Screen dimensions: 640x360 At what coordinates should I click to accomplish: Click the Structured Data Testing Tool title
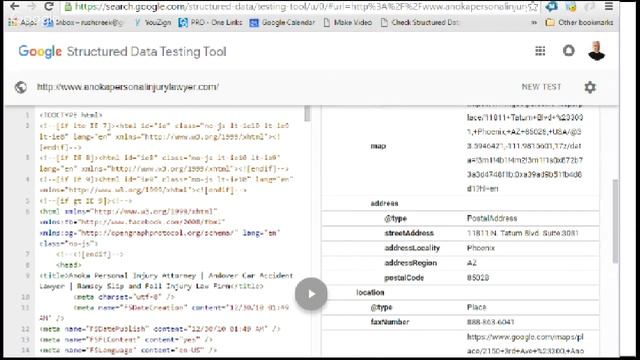[147, 52]
